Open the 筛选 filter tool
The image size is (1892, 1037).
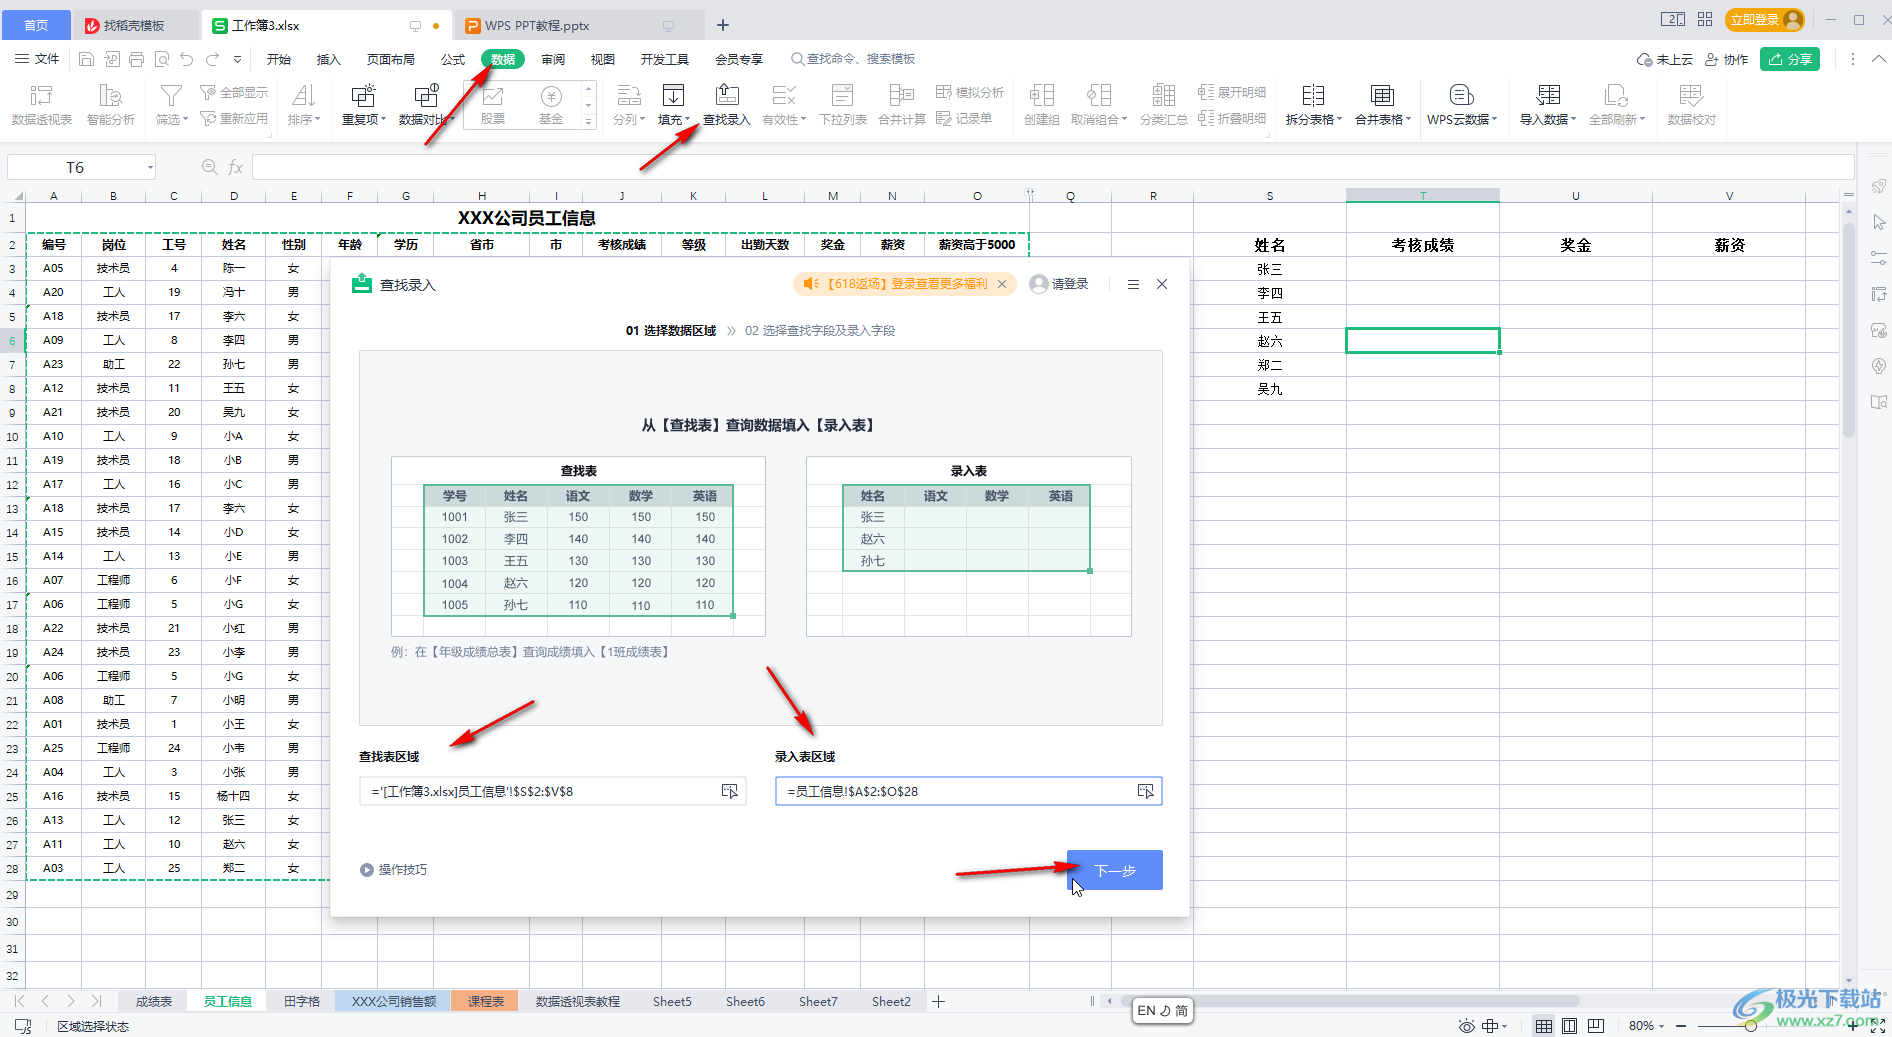coord(171,105)
